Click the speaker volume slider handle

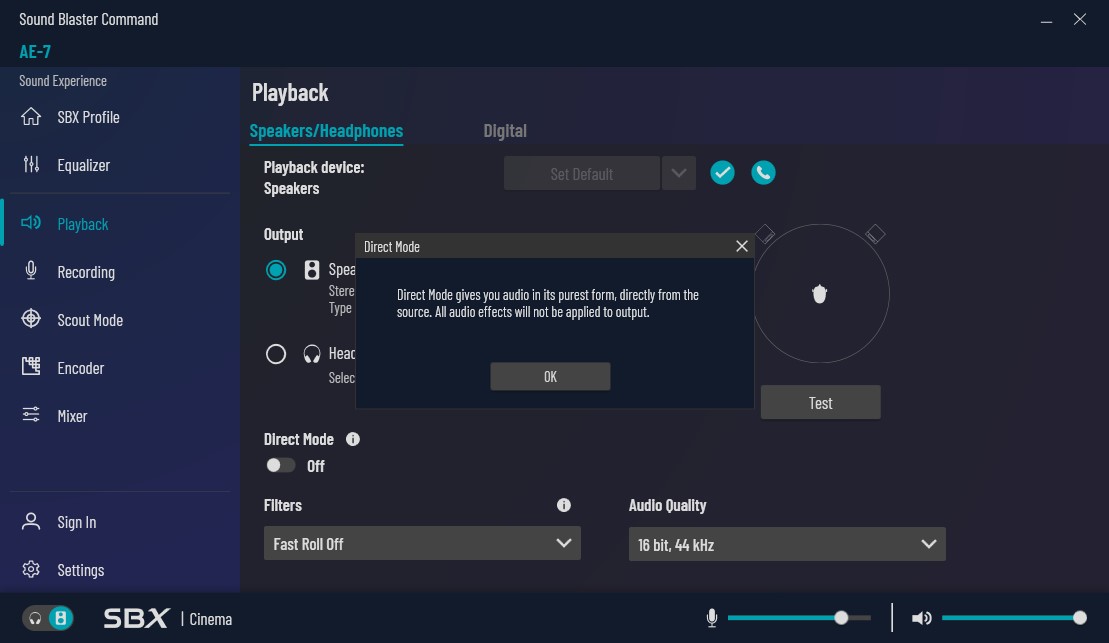pyautogui.click(x=1079, y=618)
